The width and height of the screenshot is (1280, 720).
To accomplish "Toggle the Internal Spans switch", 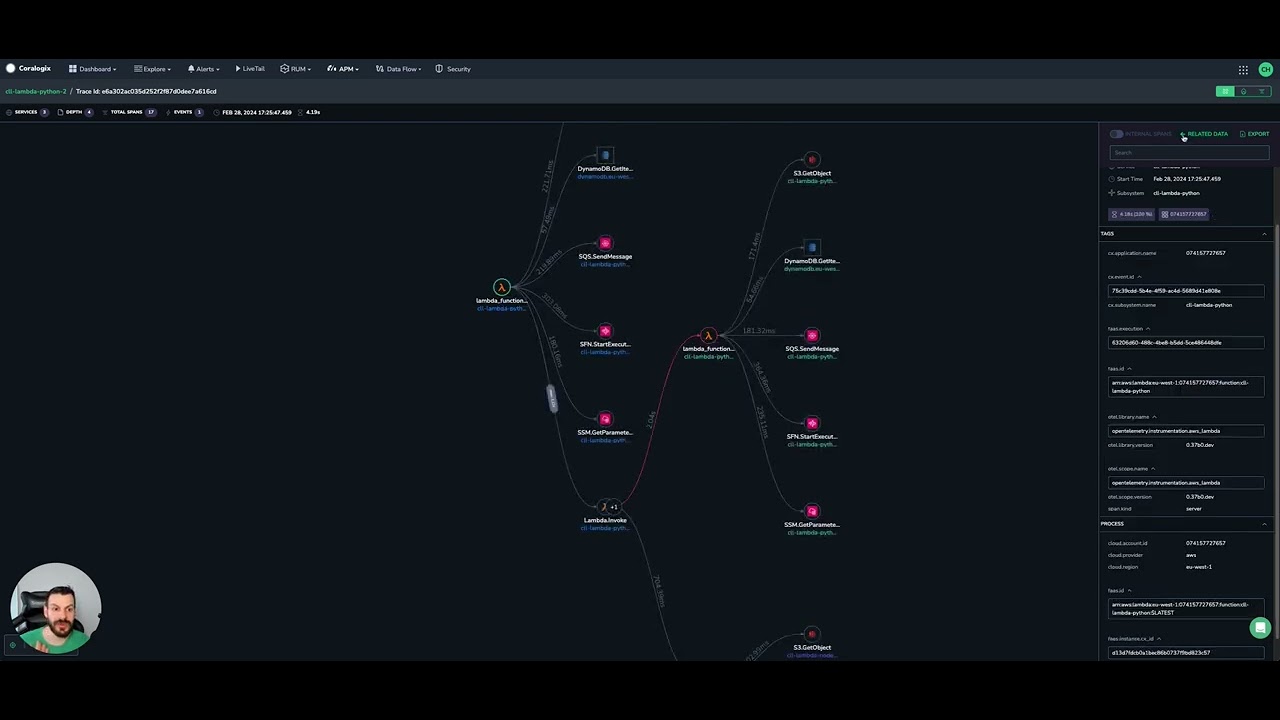I will click(1116, 134).
